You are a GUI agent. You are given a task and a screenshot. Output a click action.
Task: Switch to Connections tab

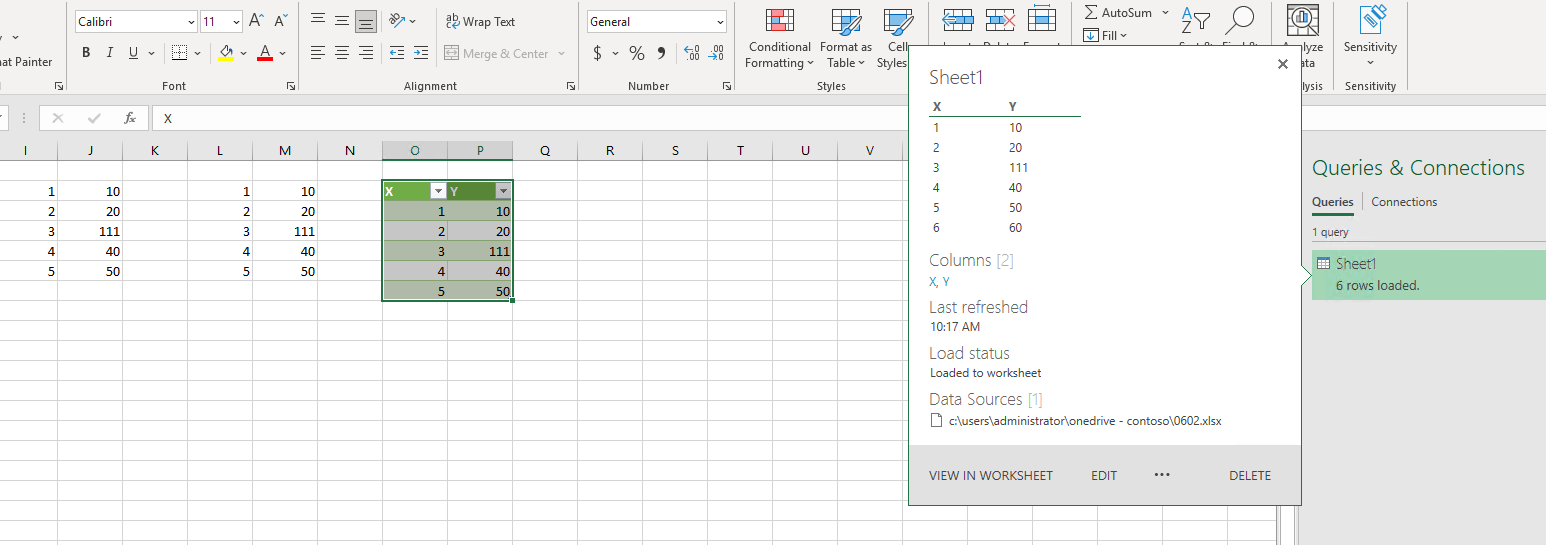click(x=1404, y=202)
